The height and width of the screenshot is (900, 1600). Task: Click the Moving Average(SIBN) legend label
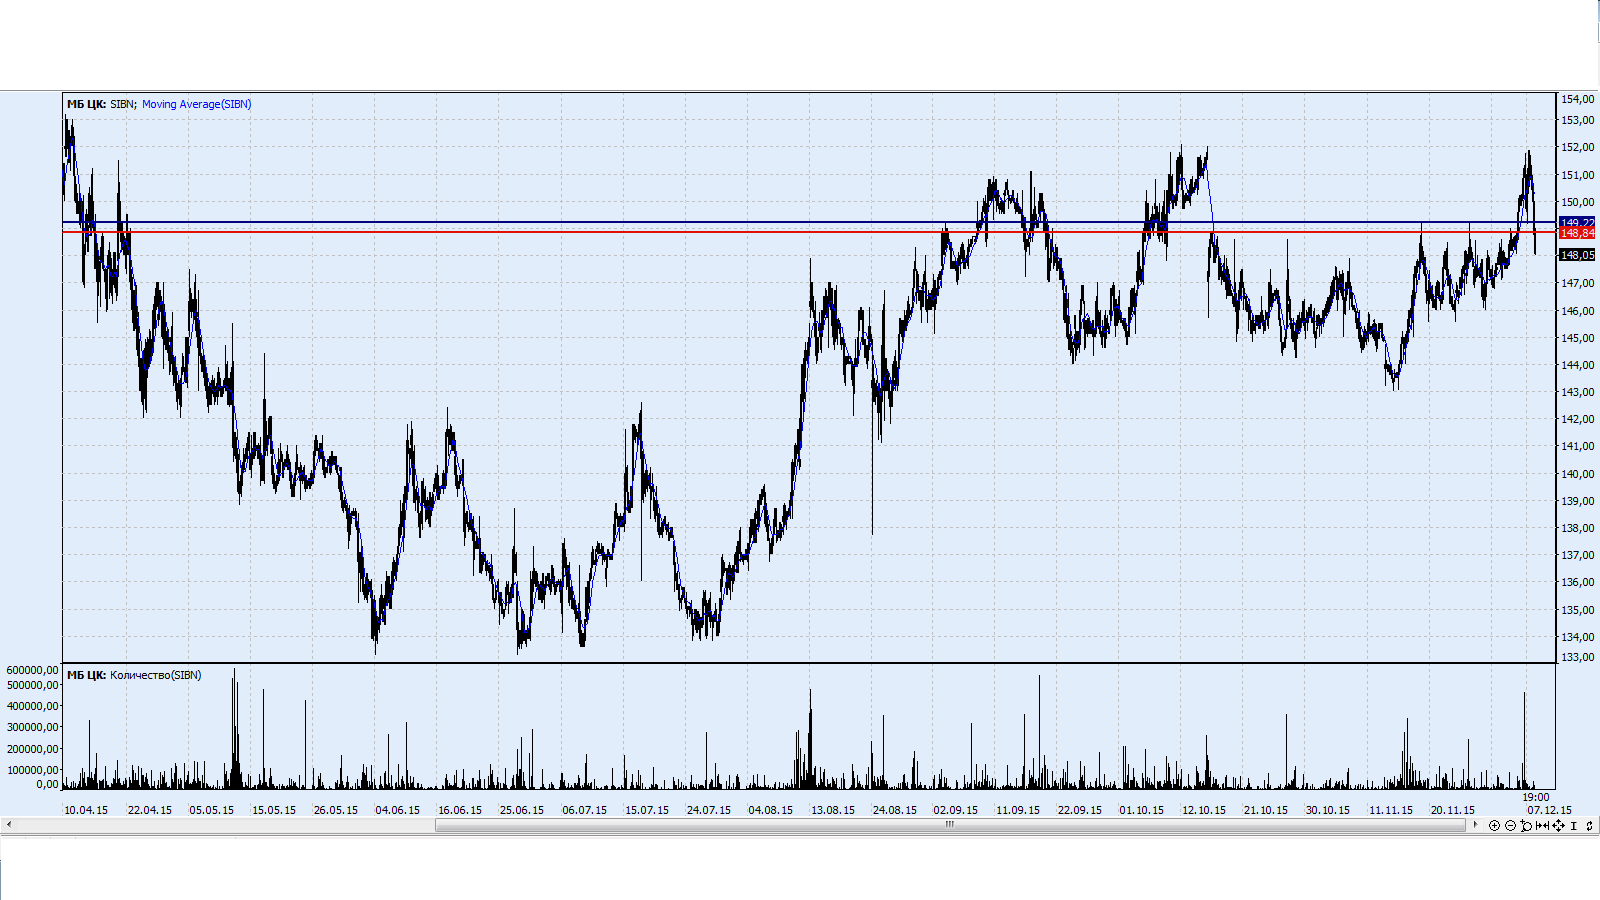[196, 104]
